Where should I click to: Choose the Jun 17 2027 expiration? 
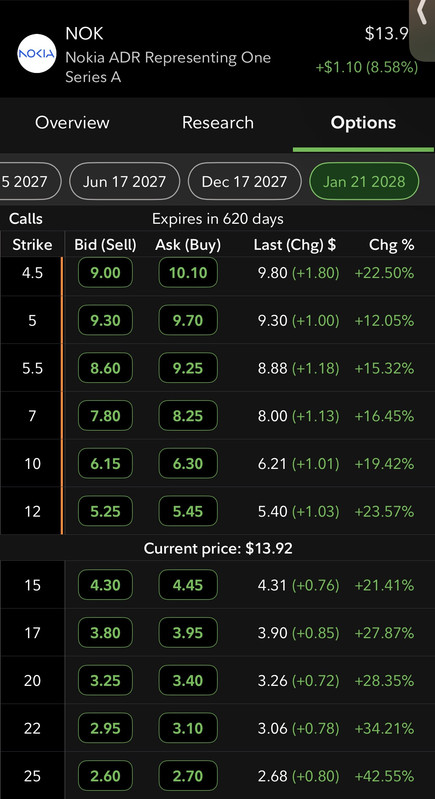click(124, 181)
